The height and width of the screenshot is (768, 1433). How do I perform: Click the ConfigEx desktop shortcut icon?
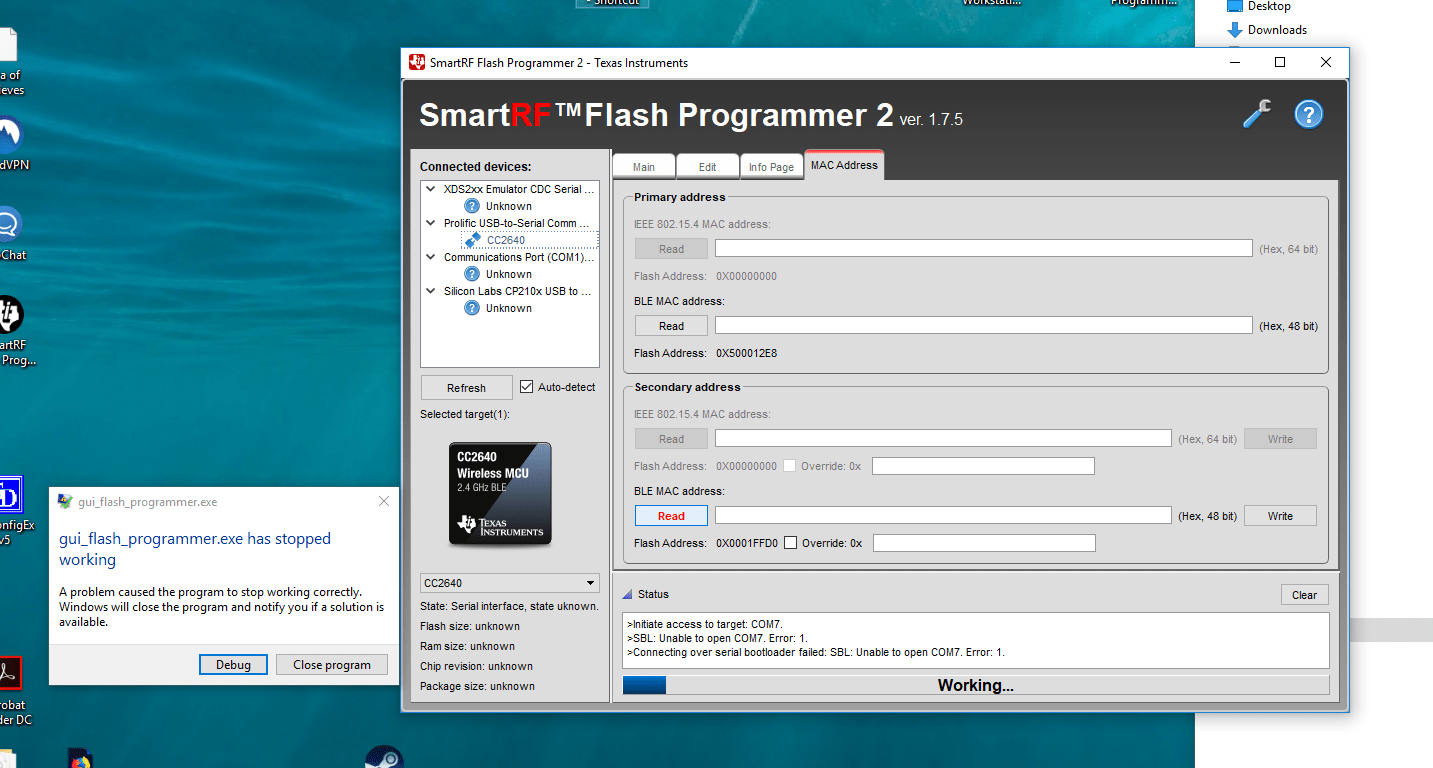point(9,496)
